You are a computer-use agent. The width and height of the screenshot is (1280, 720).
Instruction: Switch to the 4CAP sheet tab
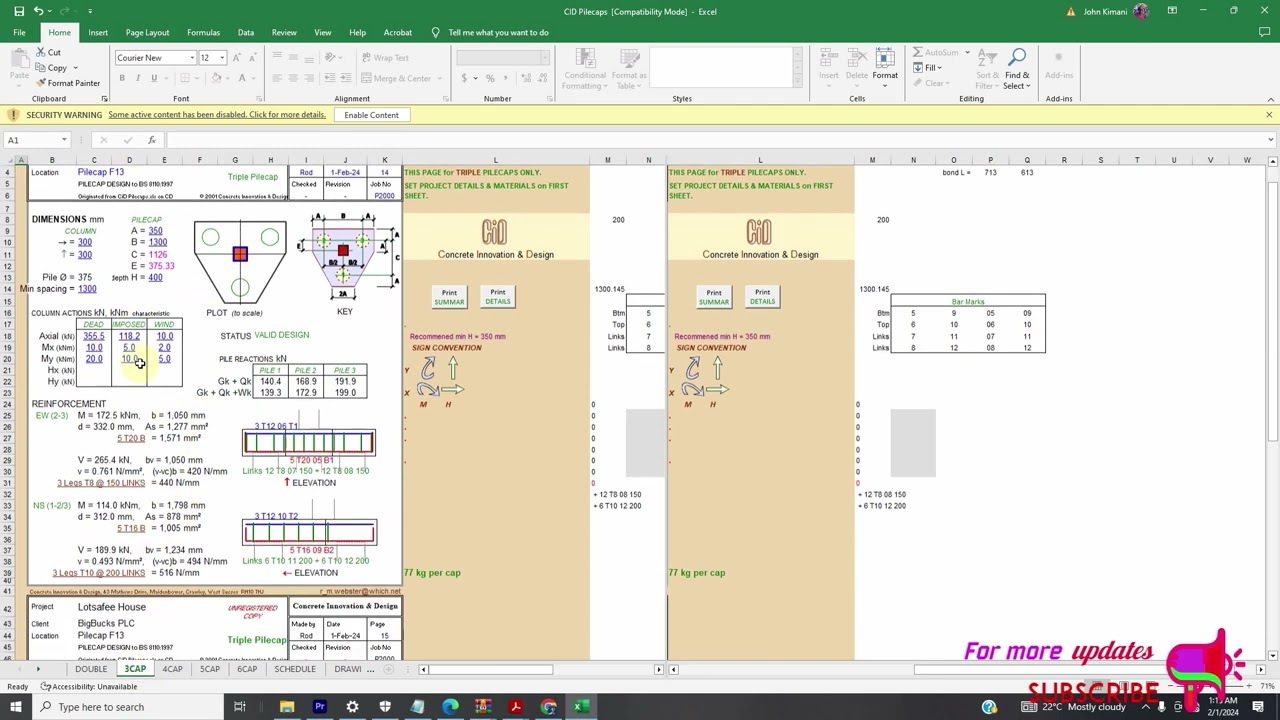172,669
